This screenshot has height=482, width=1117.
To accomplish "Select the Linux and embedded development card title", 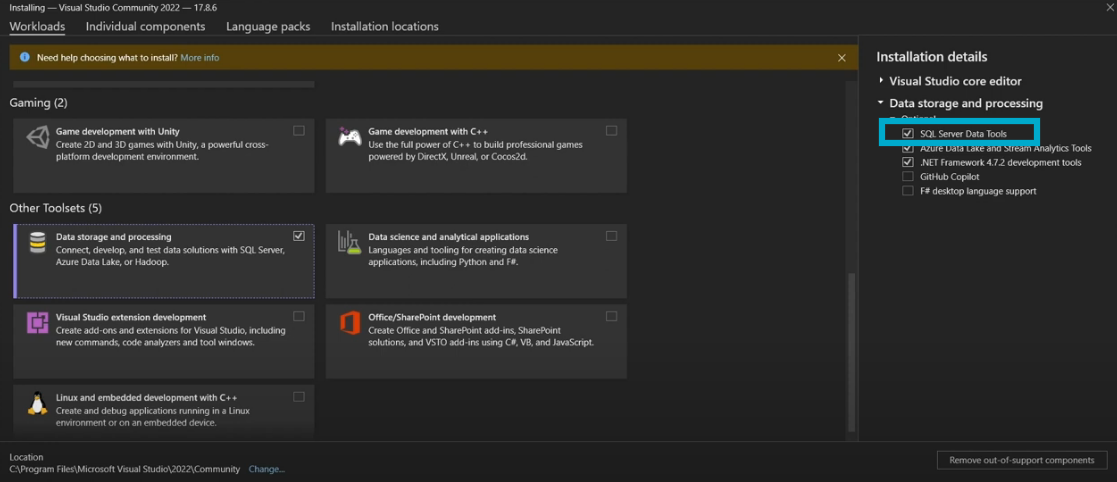I will click(x=146, y=397).
